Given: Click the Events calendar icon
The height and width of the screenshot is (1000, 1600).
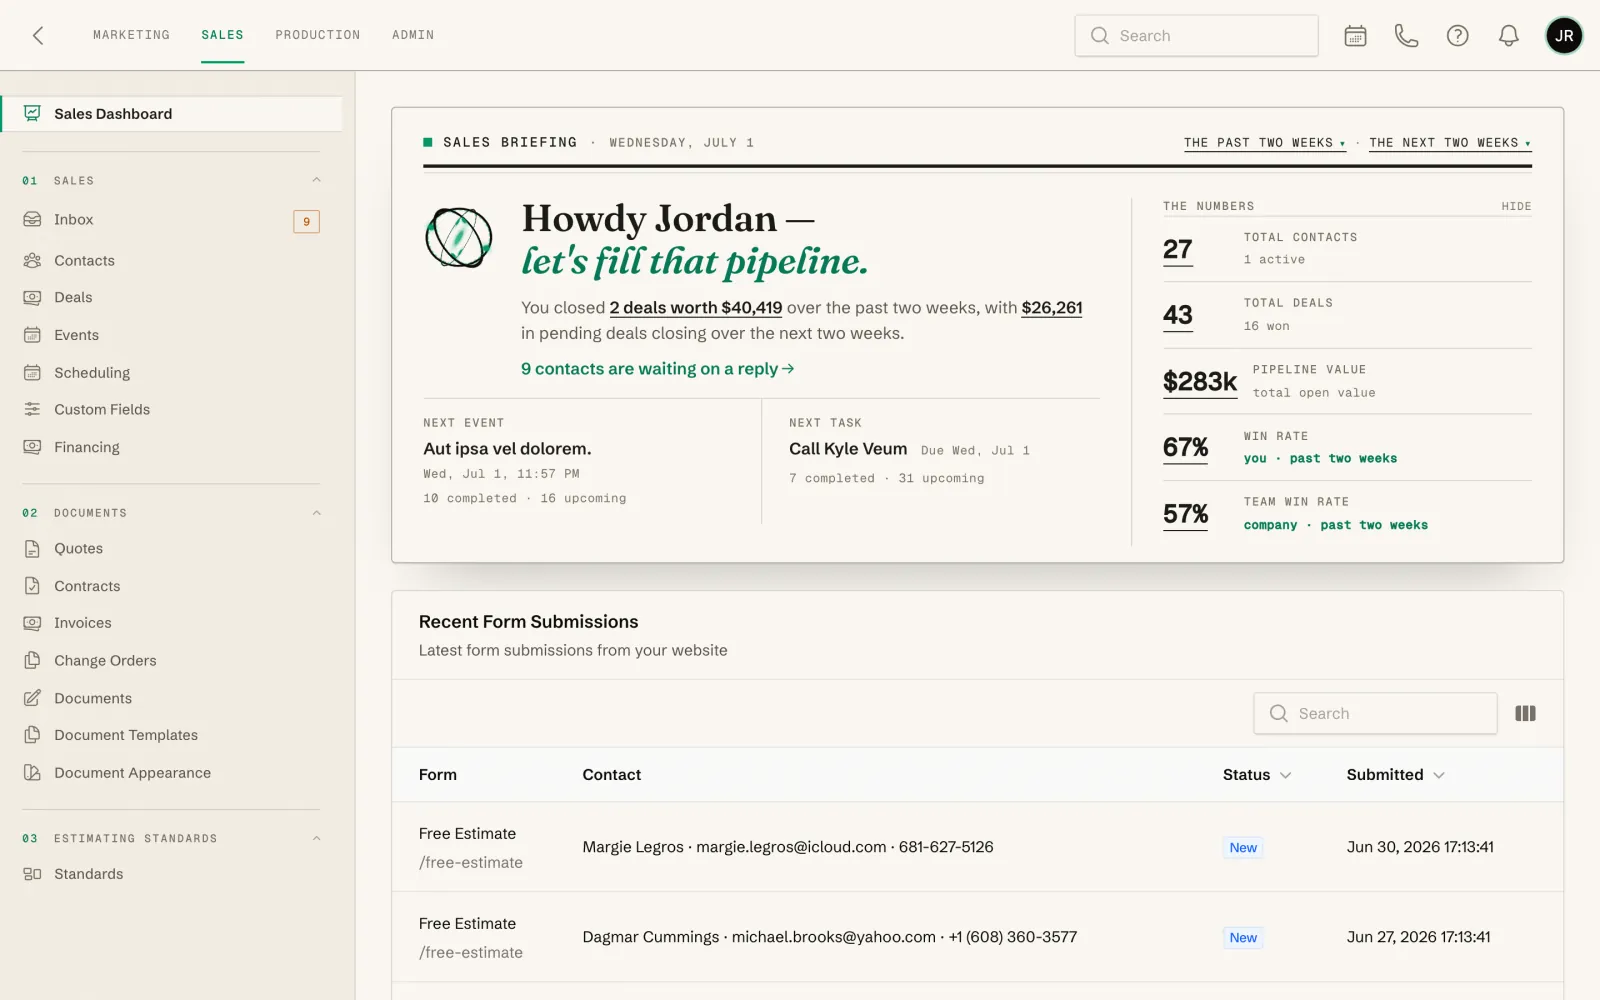Looking at the screenshot, I should (x=32, y=335).
